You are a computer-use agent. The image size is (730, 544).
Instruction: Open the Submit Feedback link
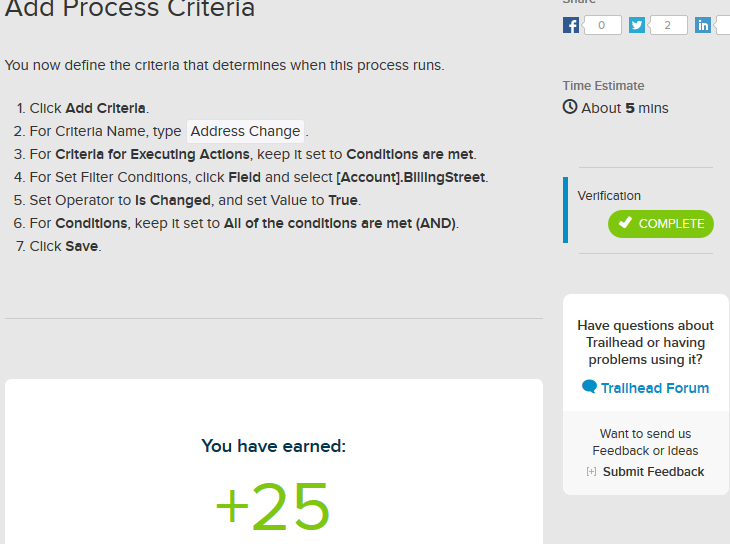click(653, 472)
